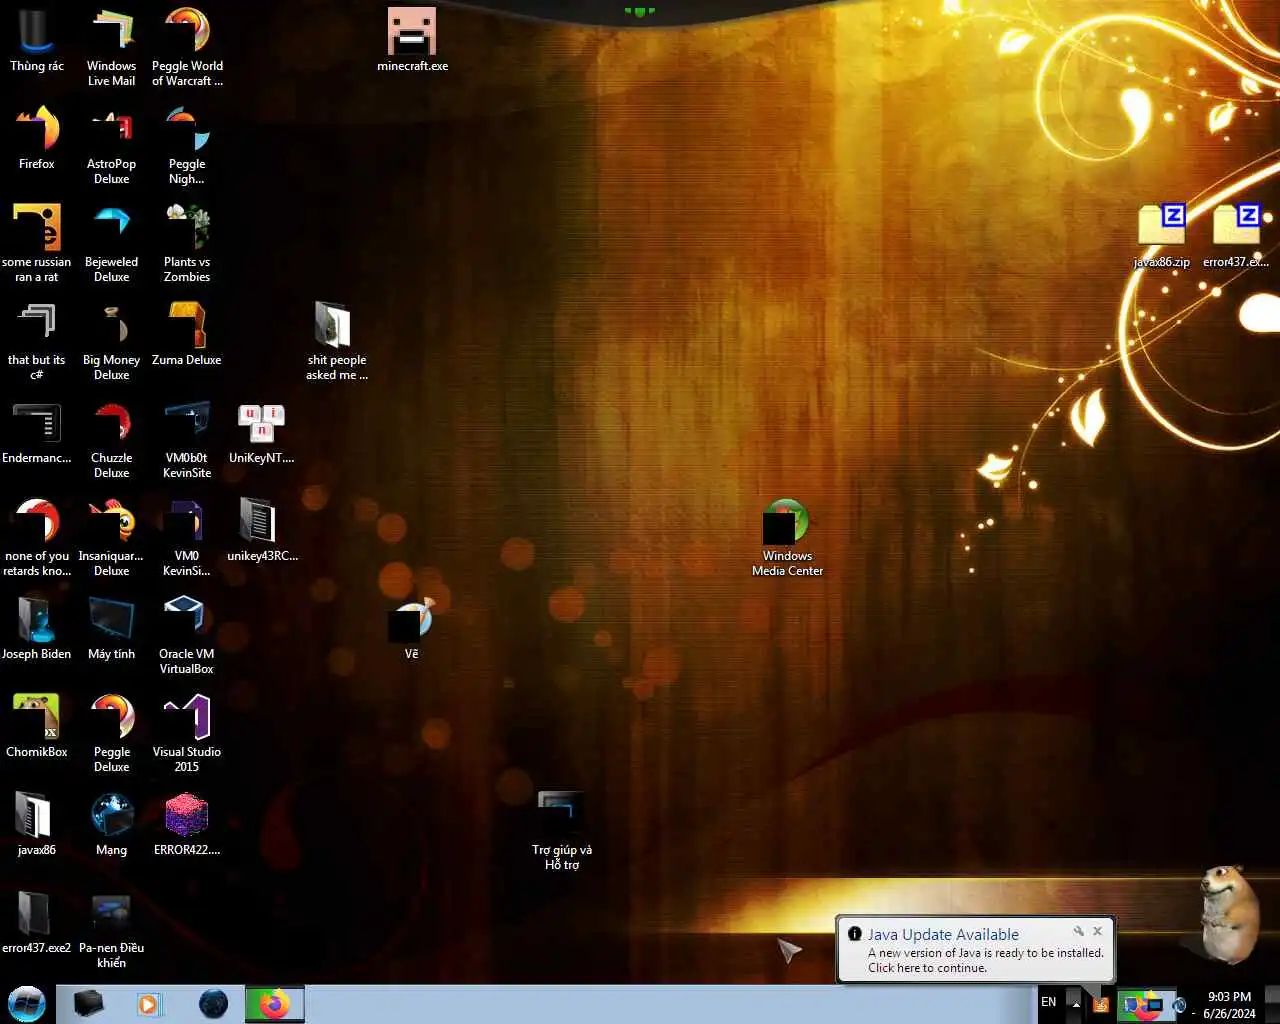1280x1024 pixels.
Task: Open Java notification options wrench
Action: pos(1079,931)
